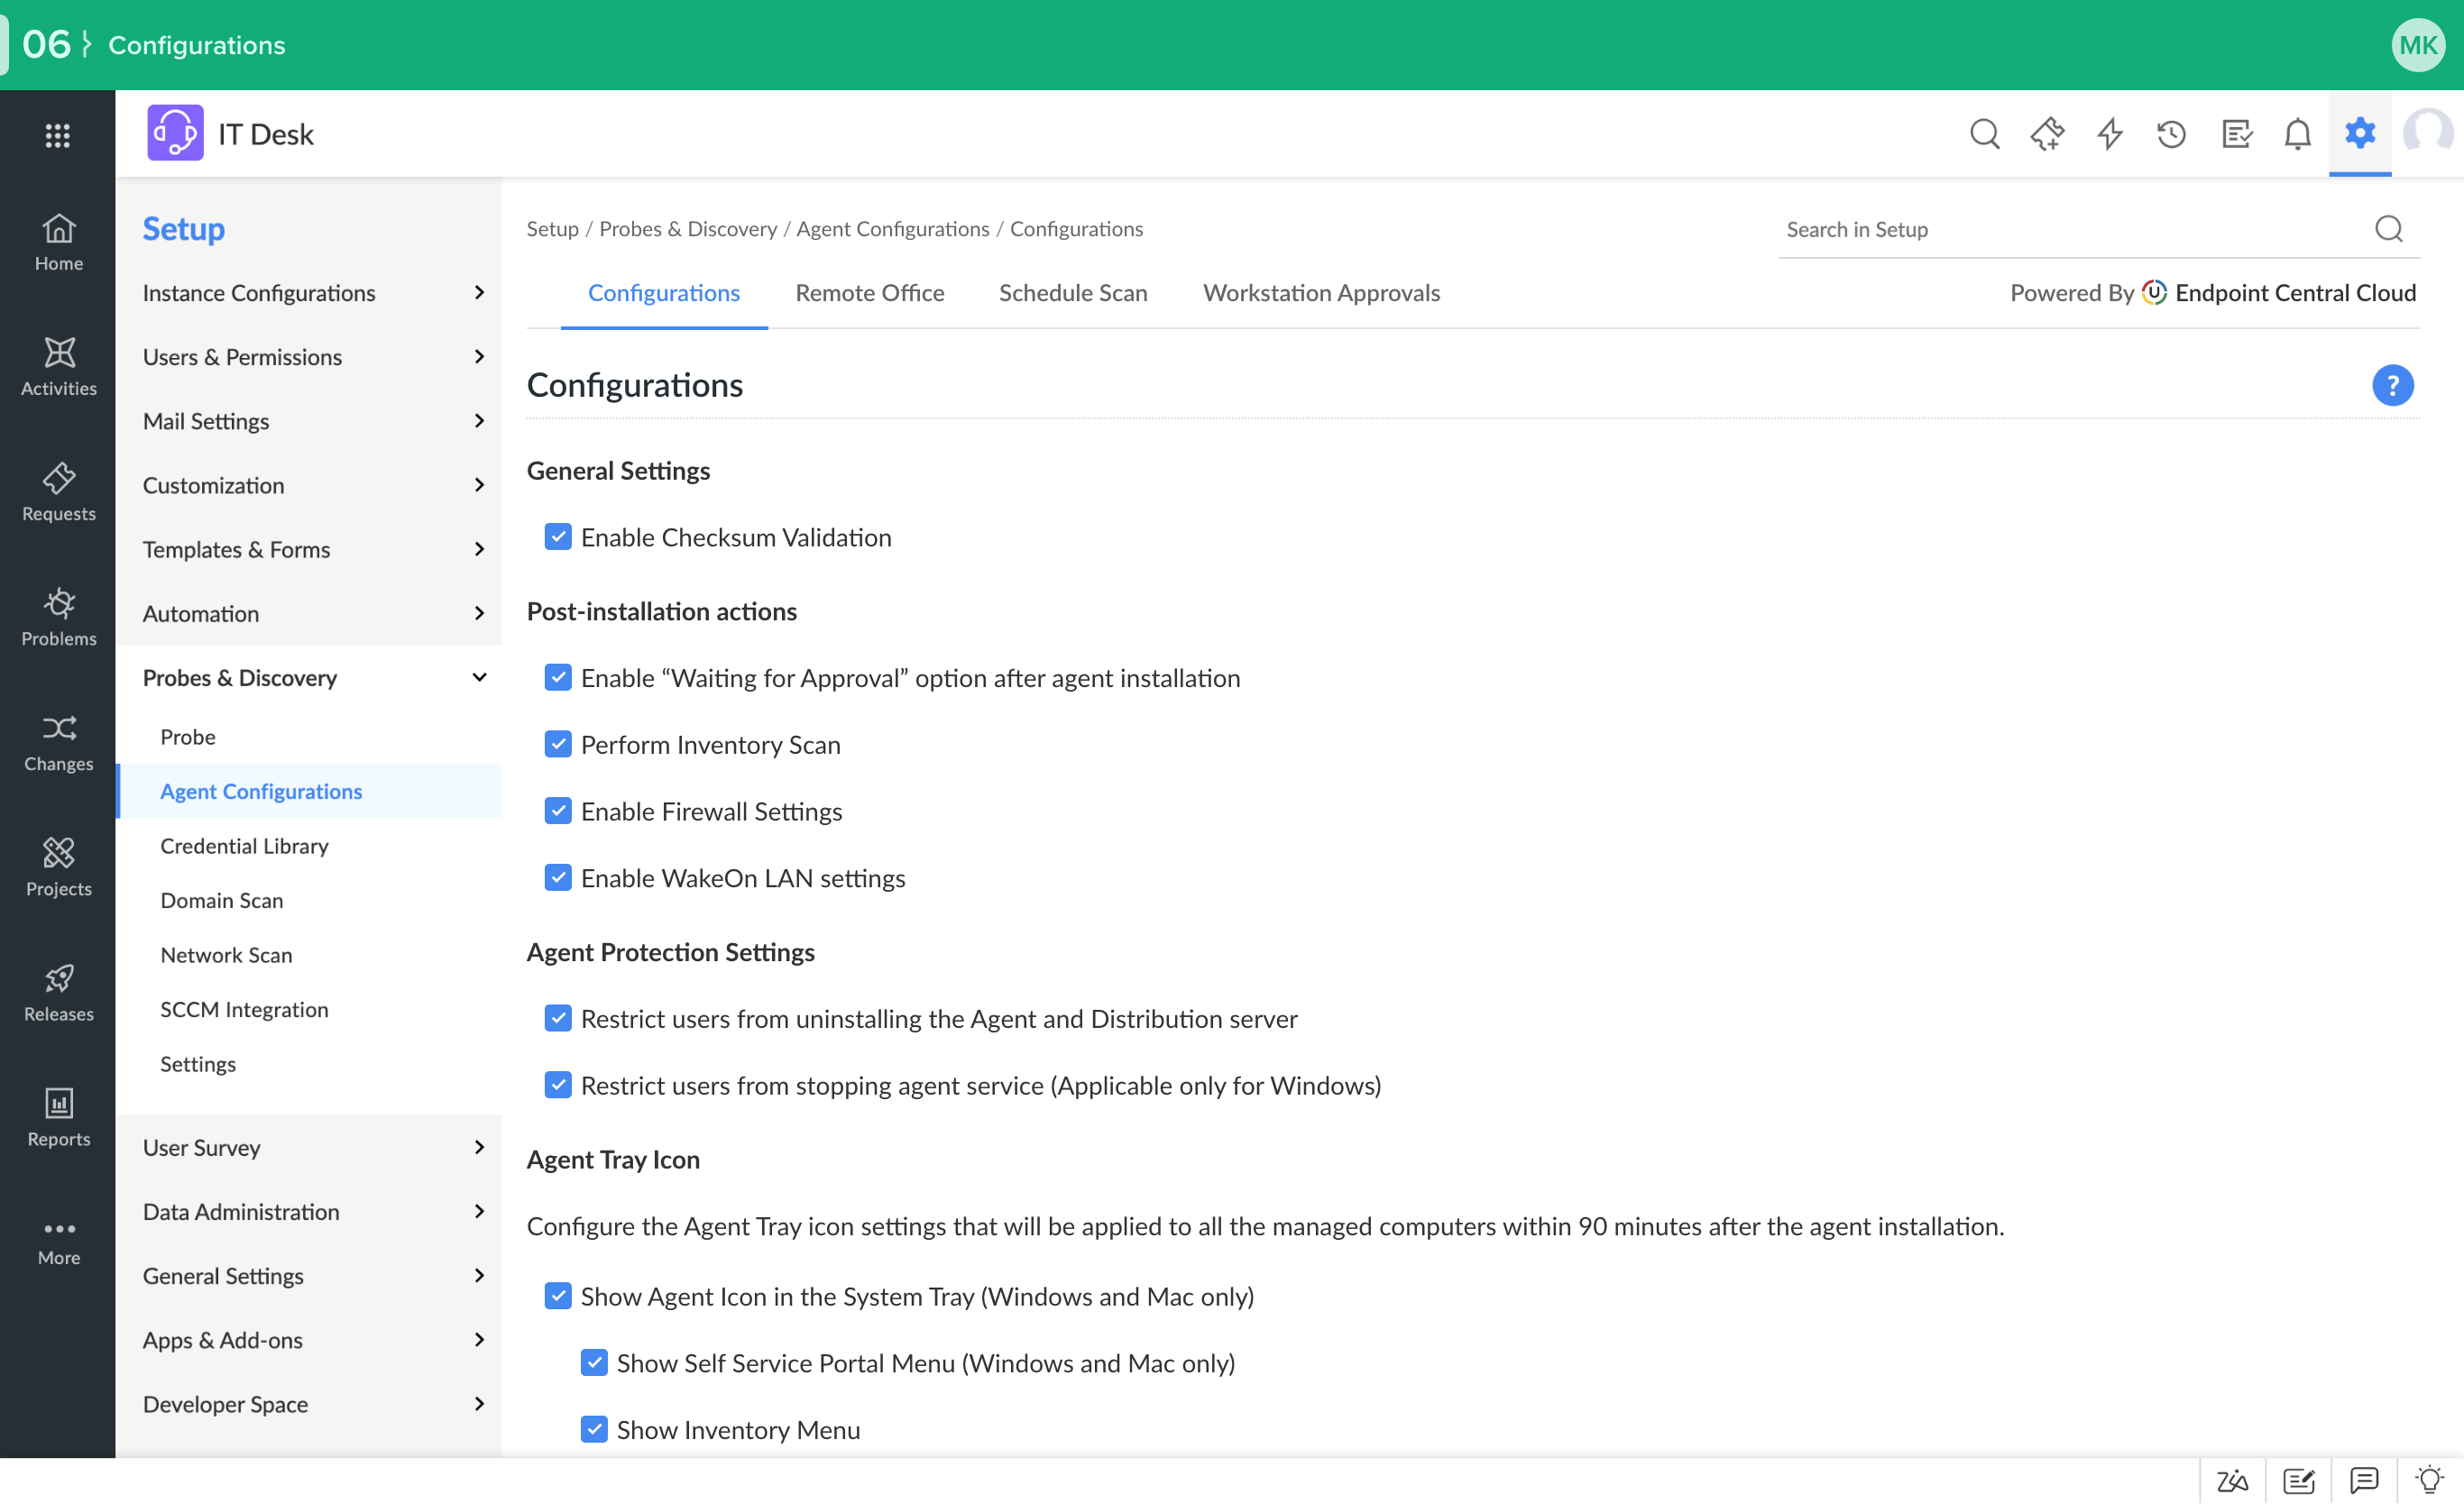Viewport: 2464px width, 1504px height.
Task: Expand User Survey section
Action: (x=309, y=1148)
